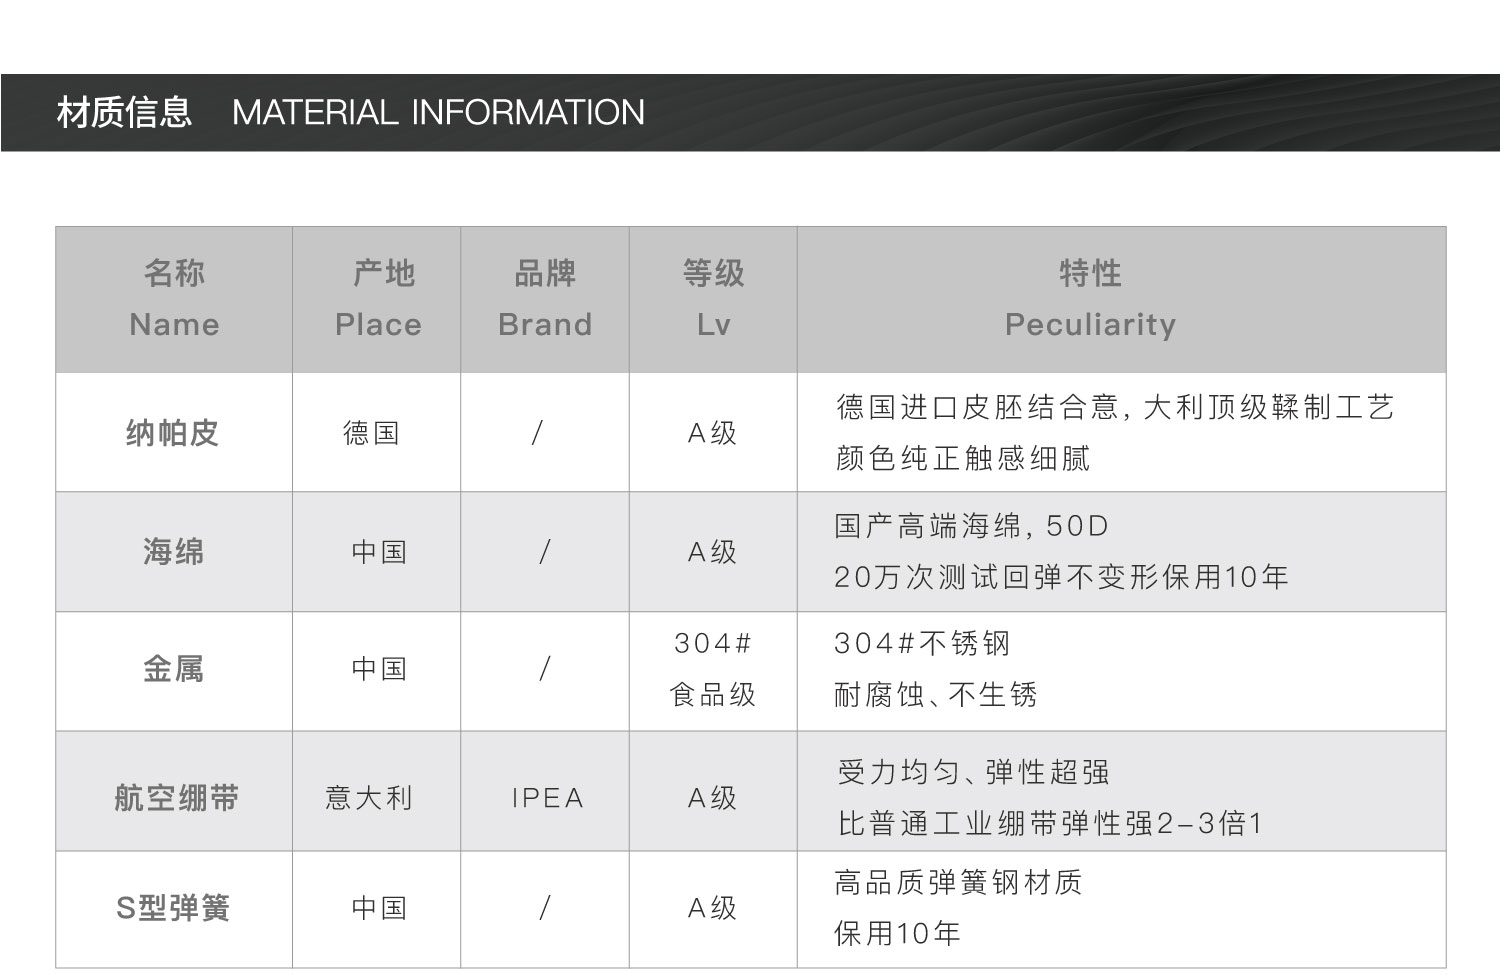The width and height of the screenshot is (1500, 975).
Task: Click the 等级 Lv column header
Action: [x=713, y=299]
